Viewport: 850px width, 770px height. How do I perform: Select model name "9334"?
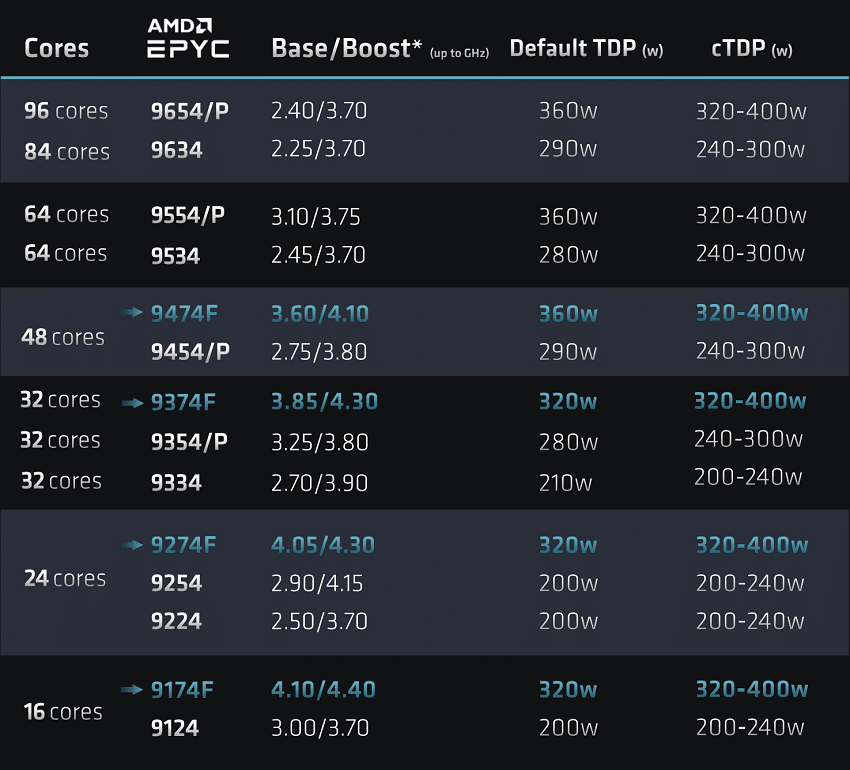[176, 482]
